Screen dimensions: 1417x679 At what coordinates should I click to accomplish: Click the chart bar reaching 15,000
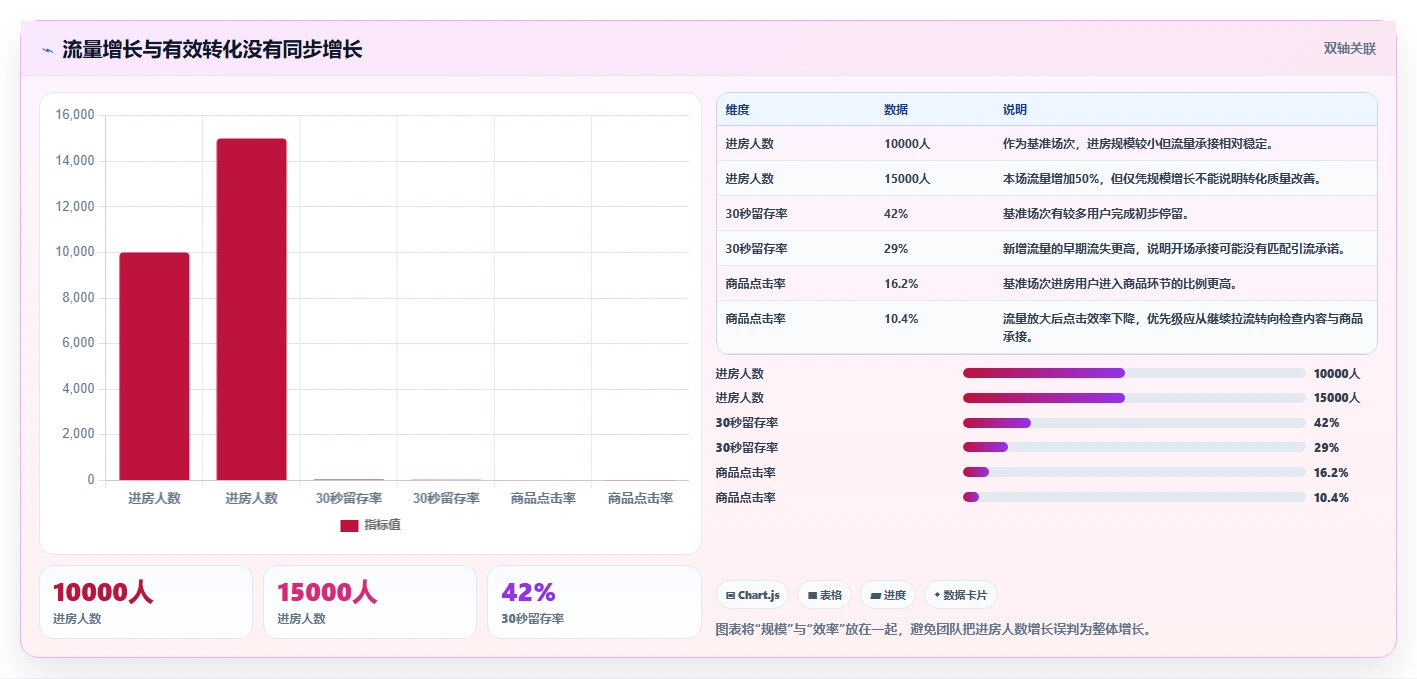coord(251,309)
